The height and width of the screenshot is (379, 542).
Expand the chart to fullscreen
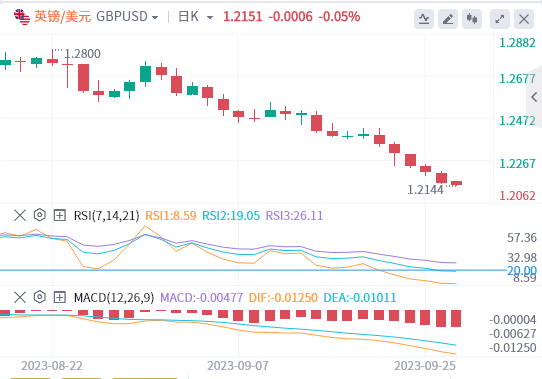point(500,19)
